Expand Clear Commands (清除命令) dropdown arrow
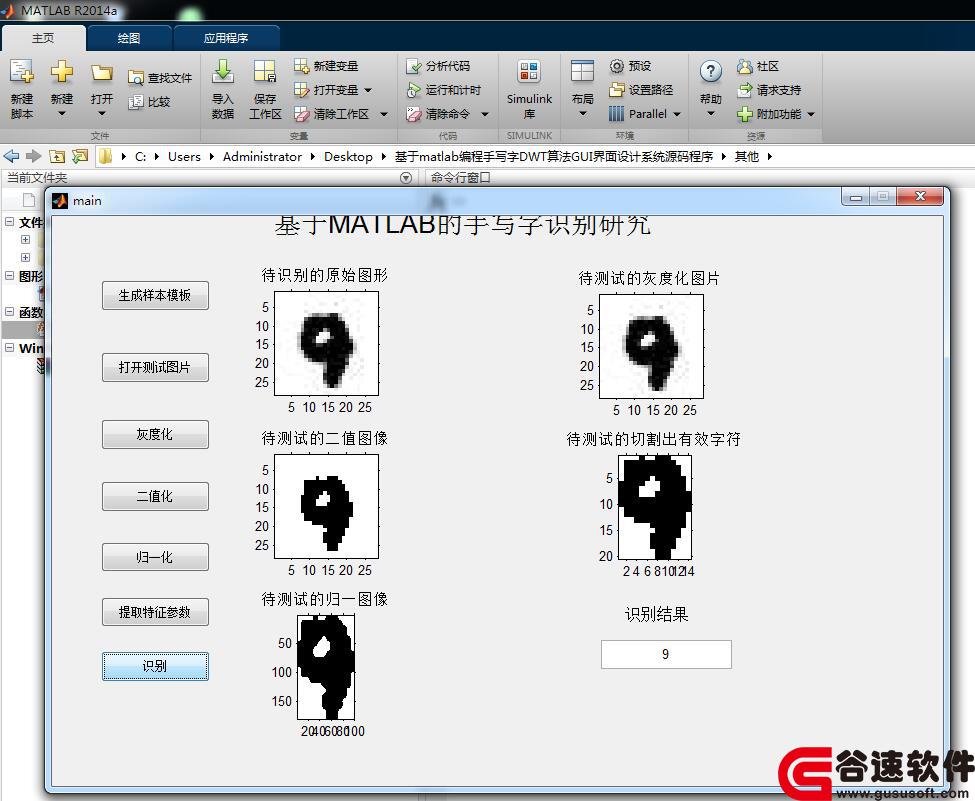 (485, 114)
